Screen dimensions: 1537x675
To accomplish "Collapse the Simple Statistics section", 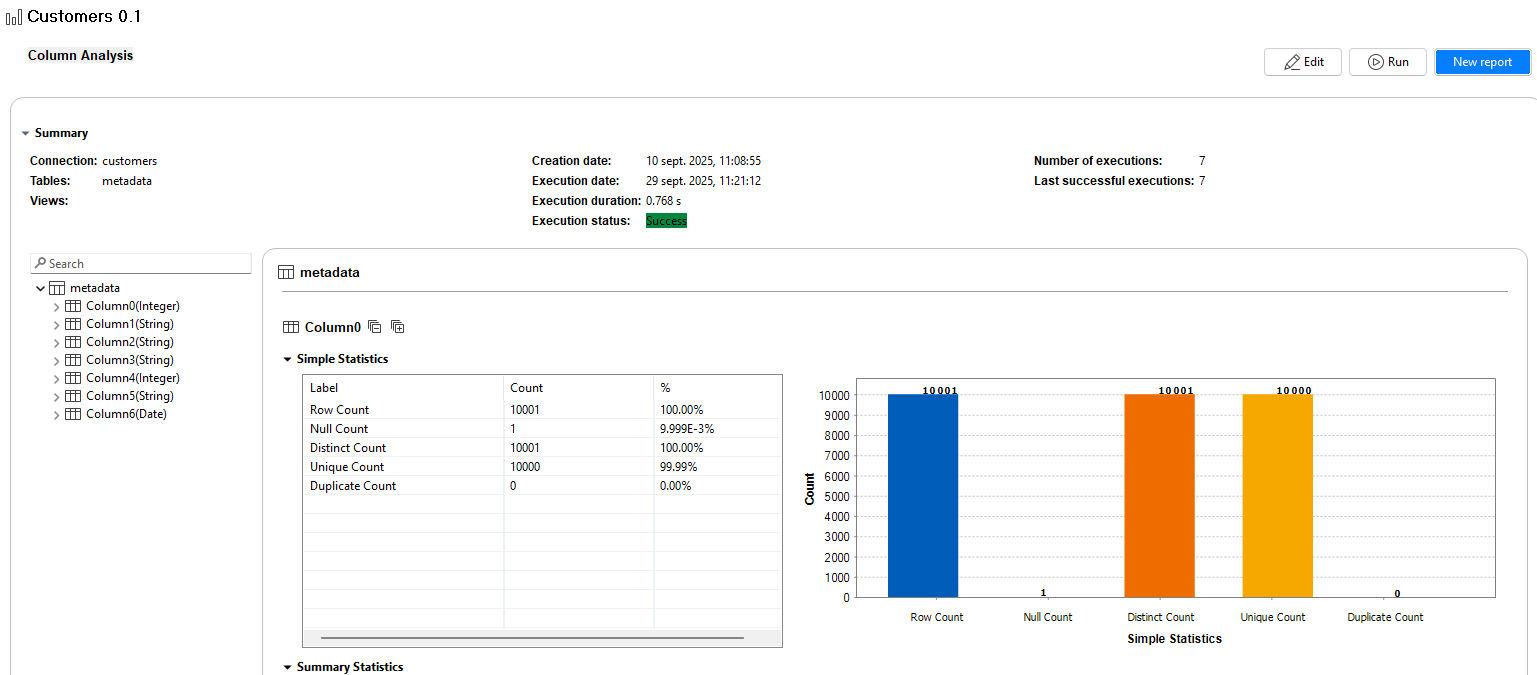I will pyautogui.click(x=287, y=359).
